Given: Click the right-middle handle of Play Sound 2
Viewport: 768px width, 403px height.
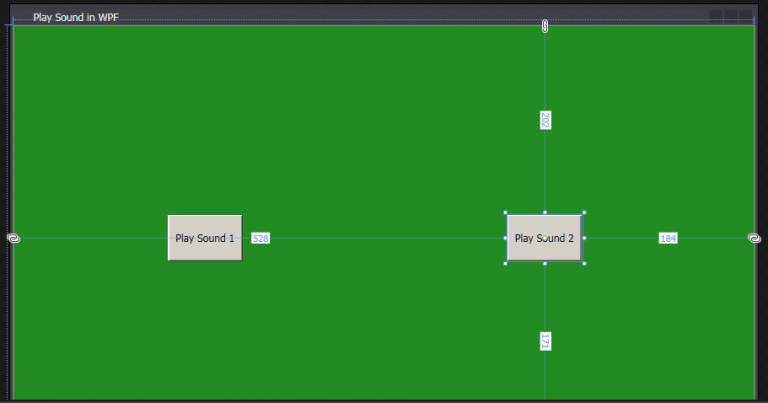Looking at the screenshot, I should click(584, 238).
